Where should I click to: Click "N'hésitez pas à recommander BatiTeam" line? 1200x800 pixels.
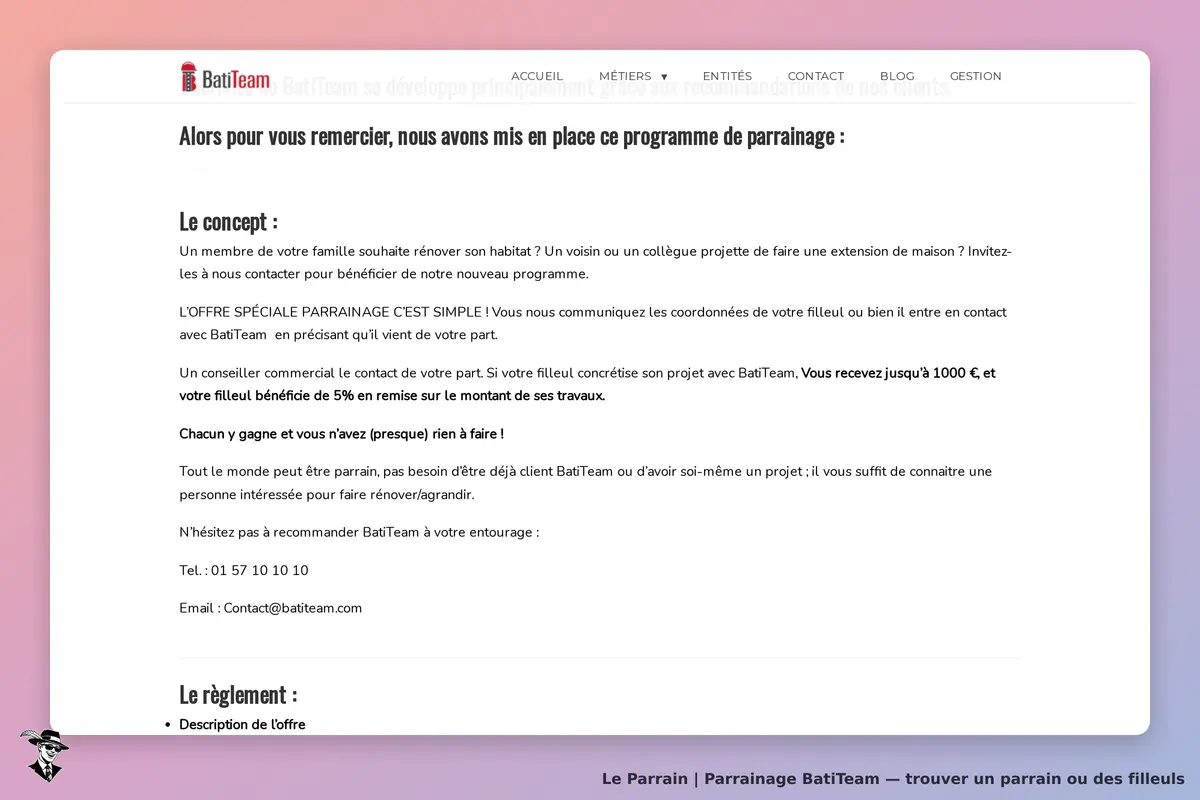tap(359, 532)
